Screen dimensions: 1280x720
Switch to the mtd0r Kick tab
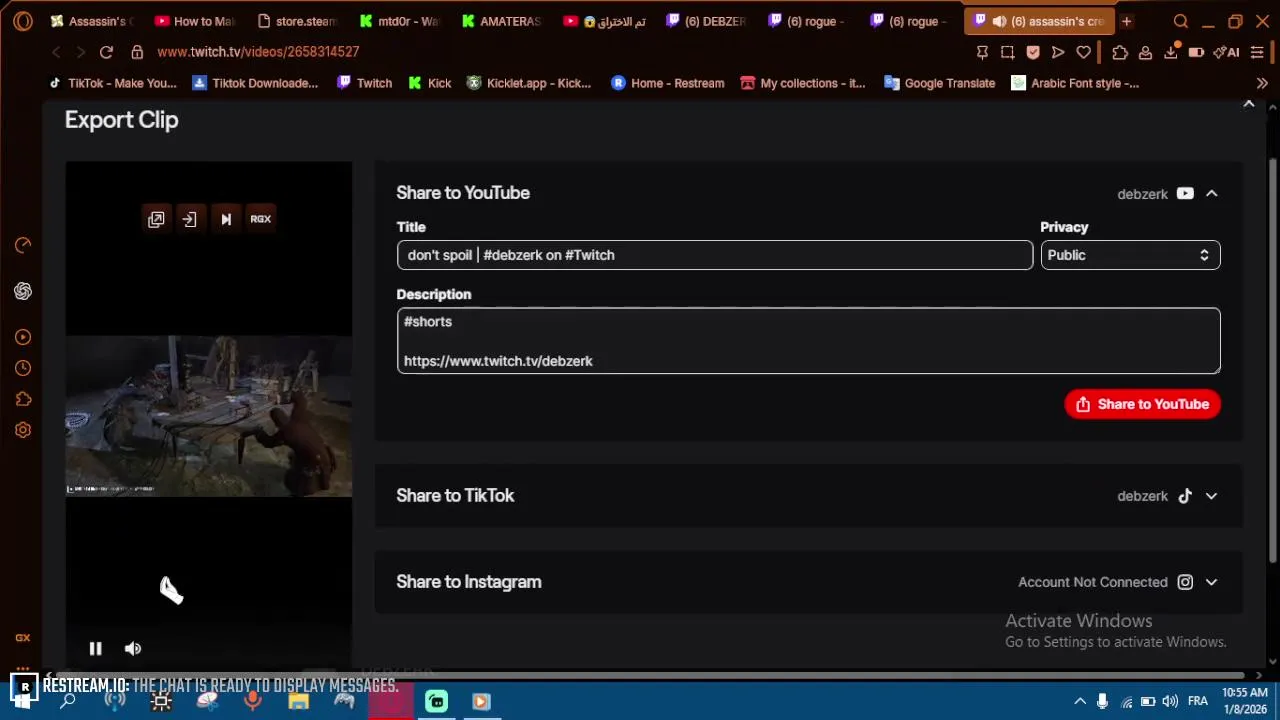click(x=400, y=21)
